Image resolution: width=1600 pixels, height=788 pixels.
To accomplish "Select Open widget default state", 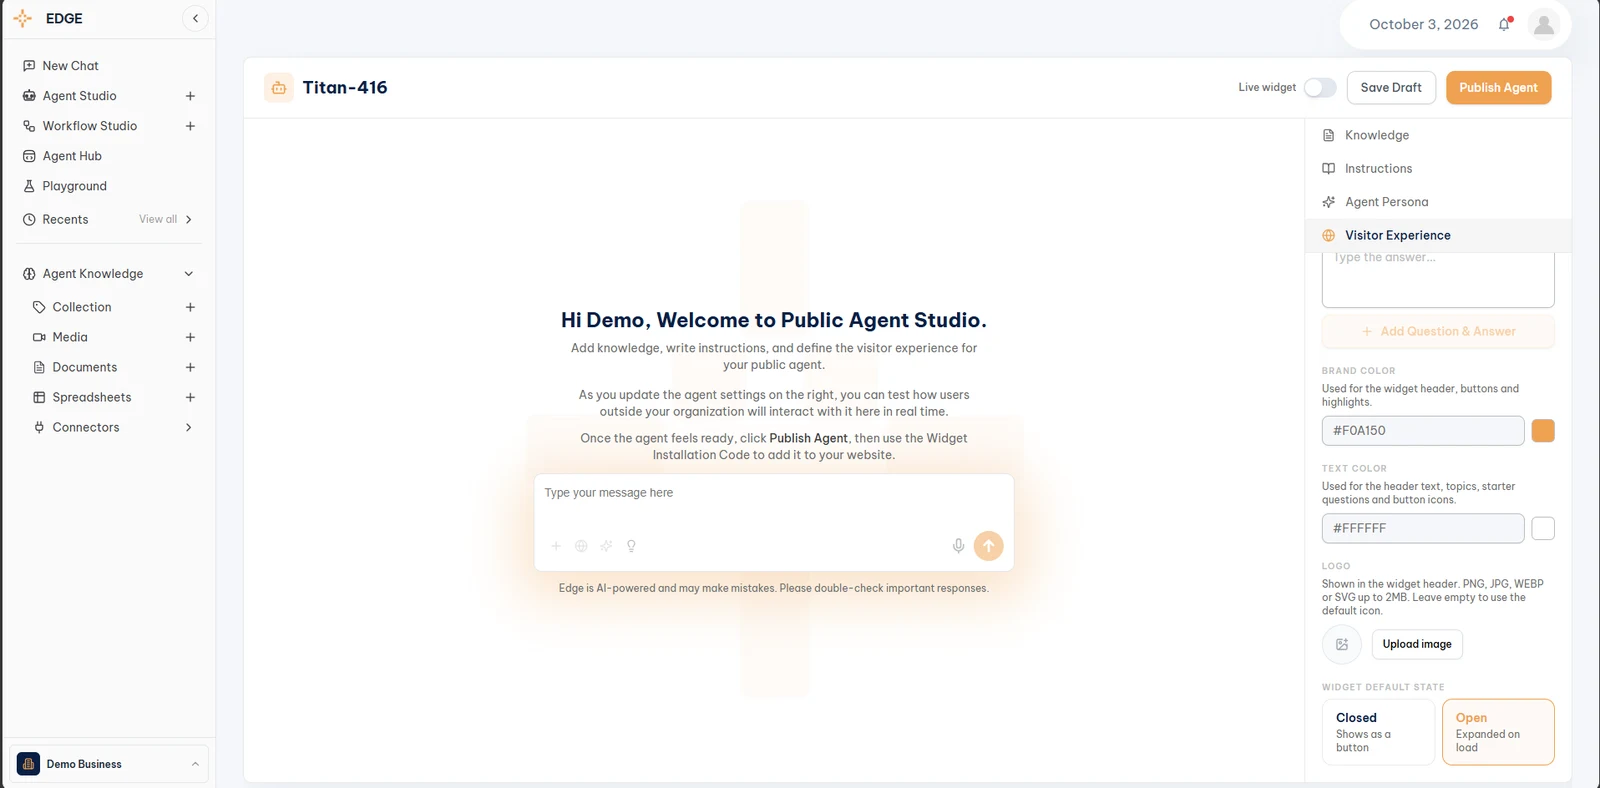I will coord(1498,732).
